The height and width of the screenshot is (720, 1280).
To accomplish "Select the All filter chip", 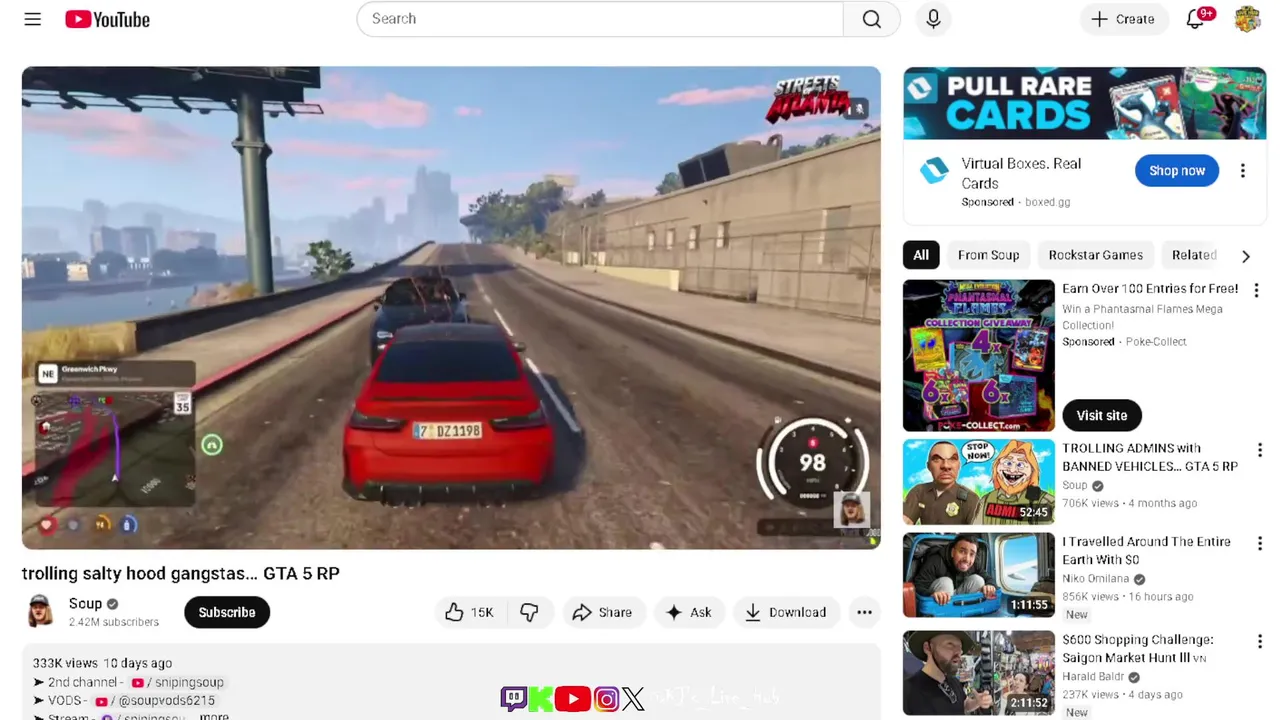I will click(921, 255).
